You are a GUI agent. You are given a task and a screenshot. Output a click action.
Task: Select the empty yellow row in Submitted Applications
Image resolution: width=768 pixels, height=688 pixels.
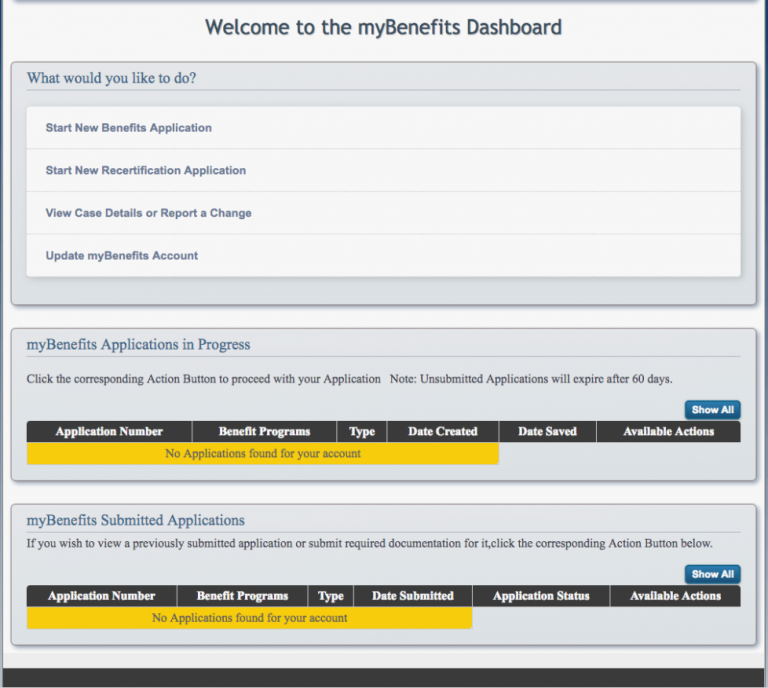(x=249, y=618)
